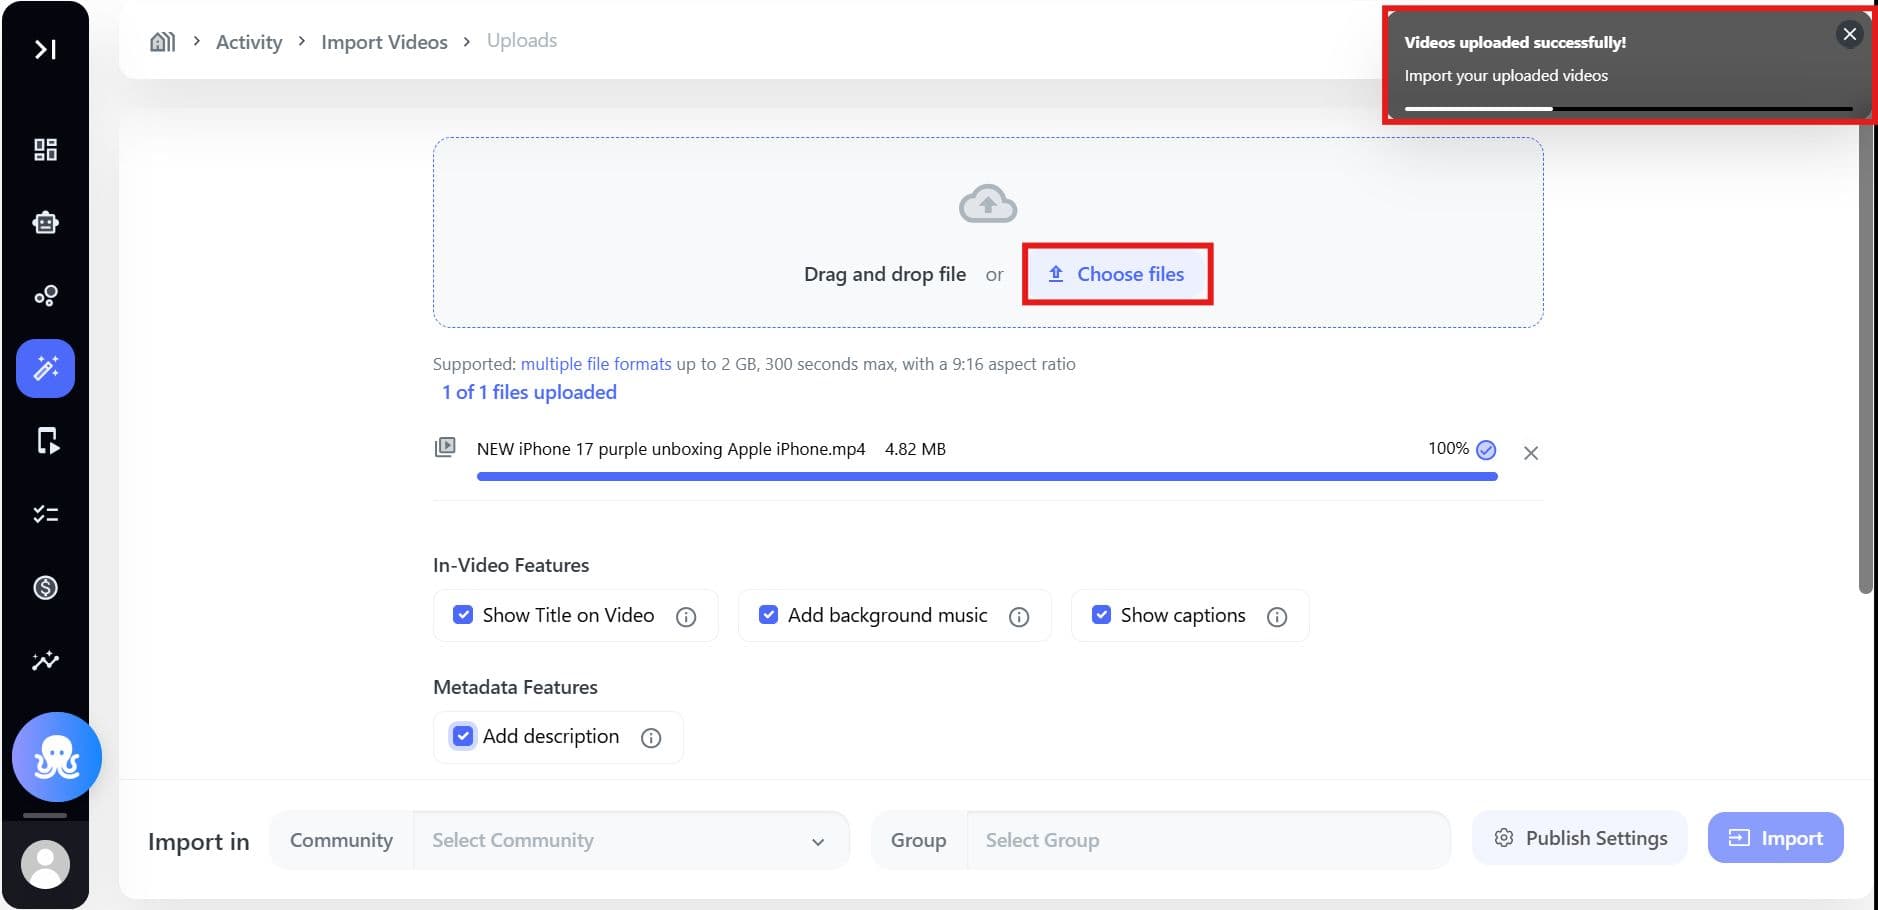The width and height of the screenshot is (1878, 910).
Task: Open the octopus assistant bubble
Action: (57, 757)
